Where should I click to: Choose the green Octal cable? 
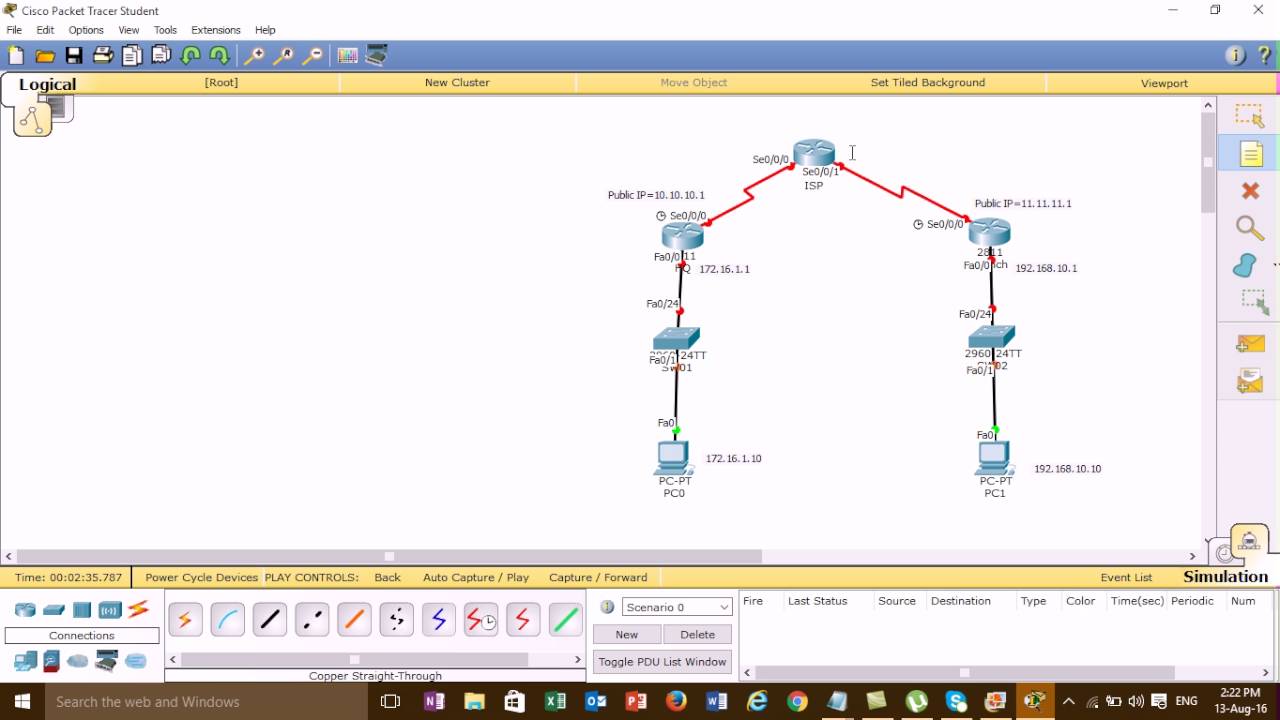[x=566, y=620]
